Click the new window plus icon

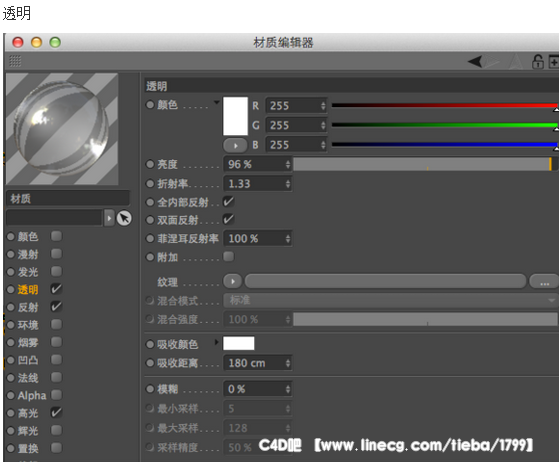tap(554, 61)
